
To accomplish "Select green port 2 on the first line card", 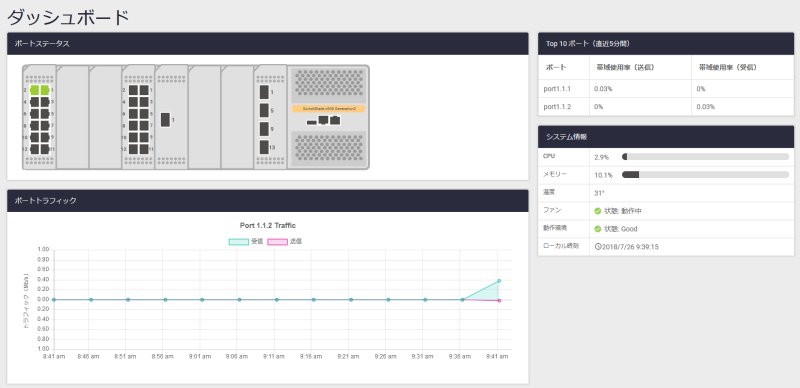I will pyautogui.click(x=34, y=90).
